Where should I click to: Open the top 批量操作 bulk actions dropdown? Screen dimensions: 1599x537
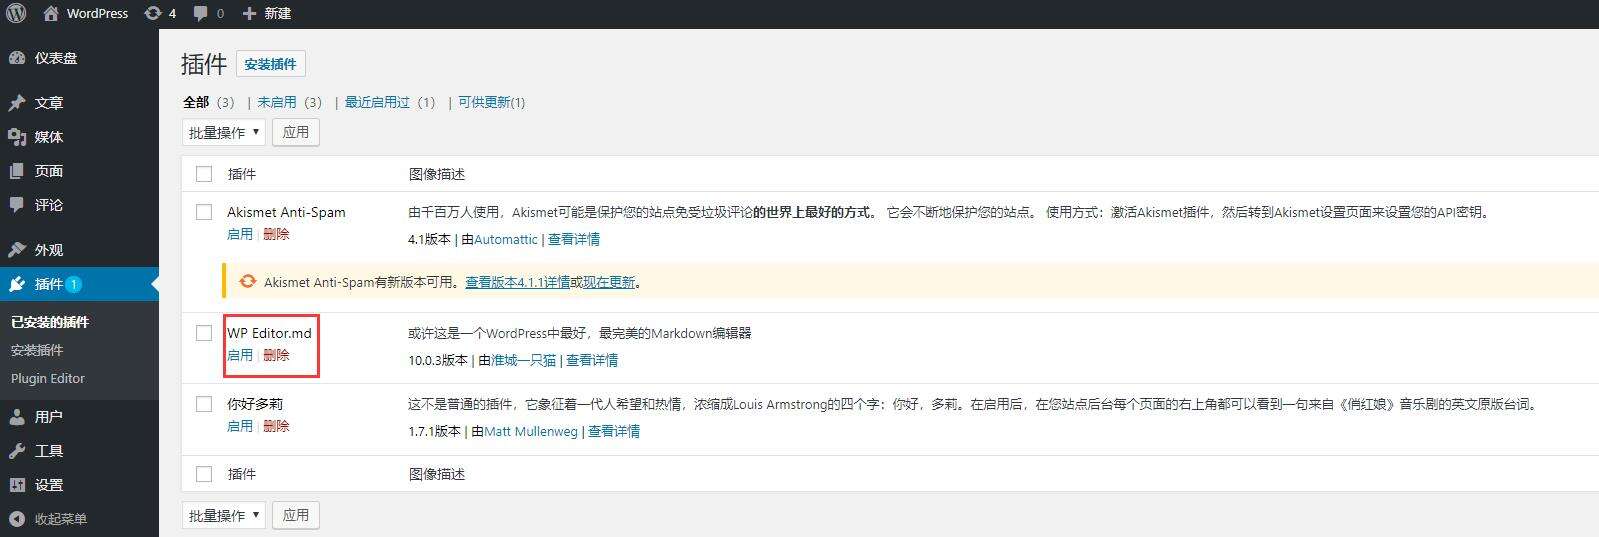(x=224, y=132)
